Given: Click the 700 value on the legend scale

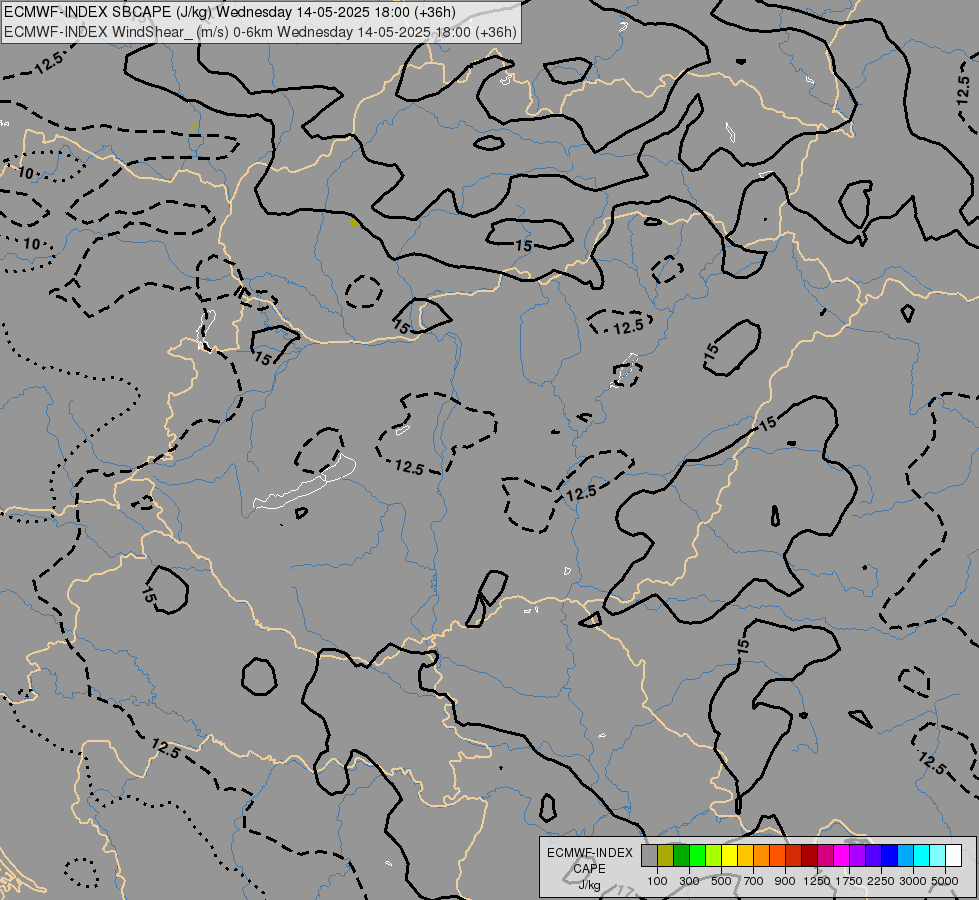Looking at the screenshot, I should click(754, 881).
